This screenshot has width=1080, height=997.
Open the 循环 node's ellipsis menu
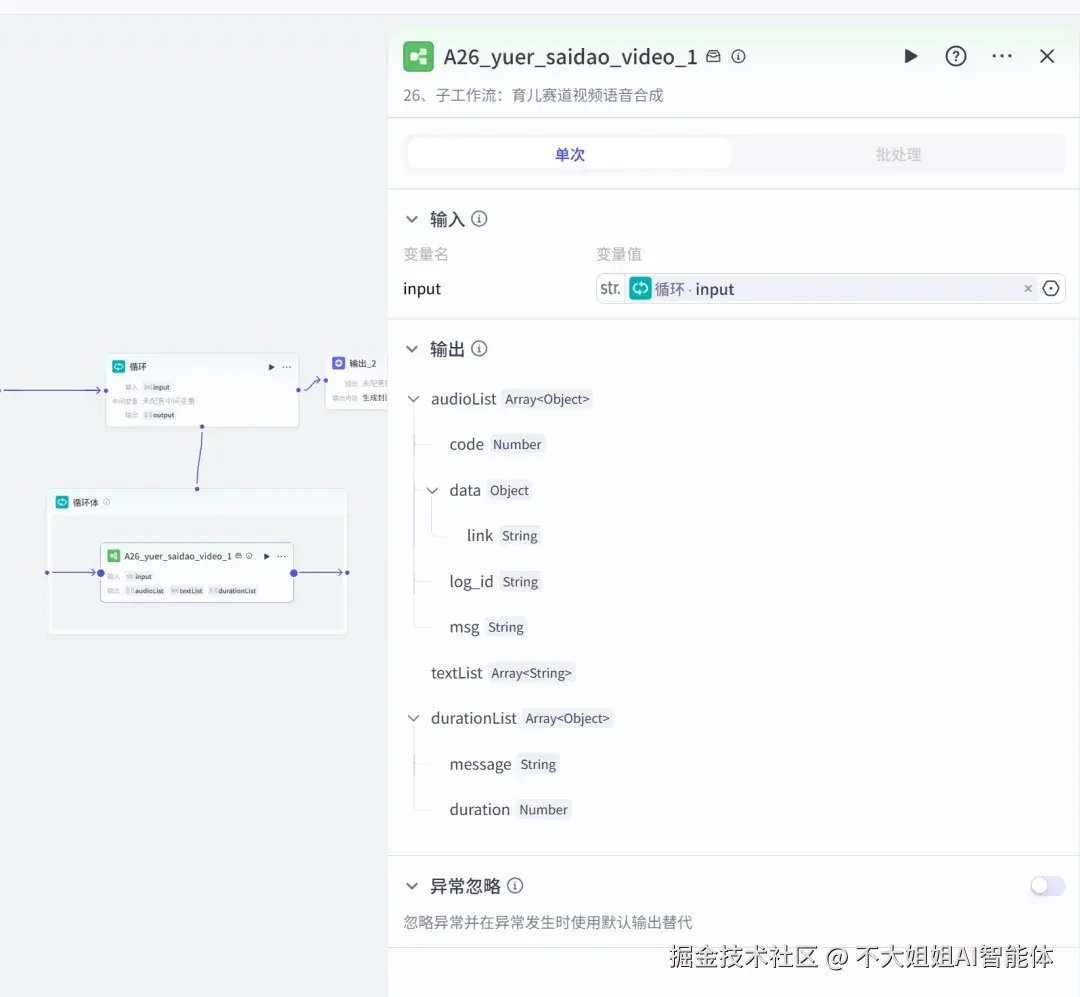click(286, 366)
